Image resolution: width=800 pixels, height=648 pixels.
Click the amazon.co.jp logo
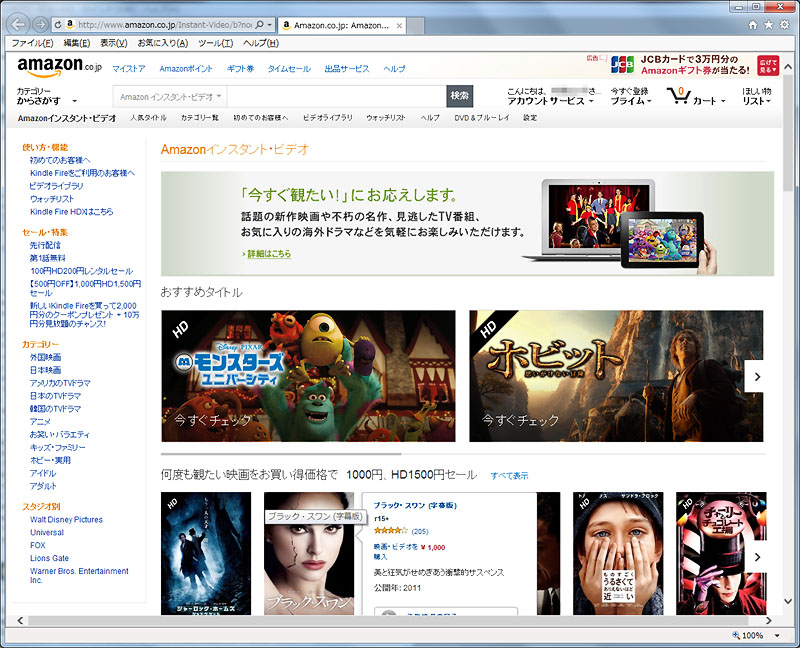tap(60, 66)
